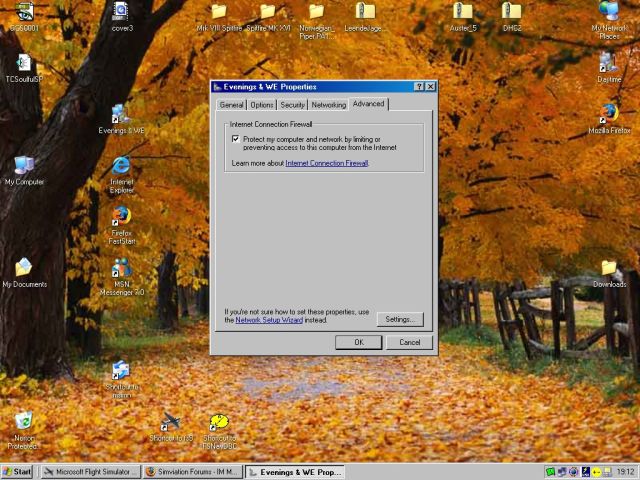The width and height of the screenshot is (640, 480).
Task: Select the Spitfire MK XVI folder
Action: pyautogui.click(x=268, y=11)
